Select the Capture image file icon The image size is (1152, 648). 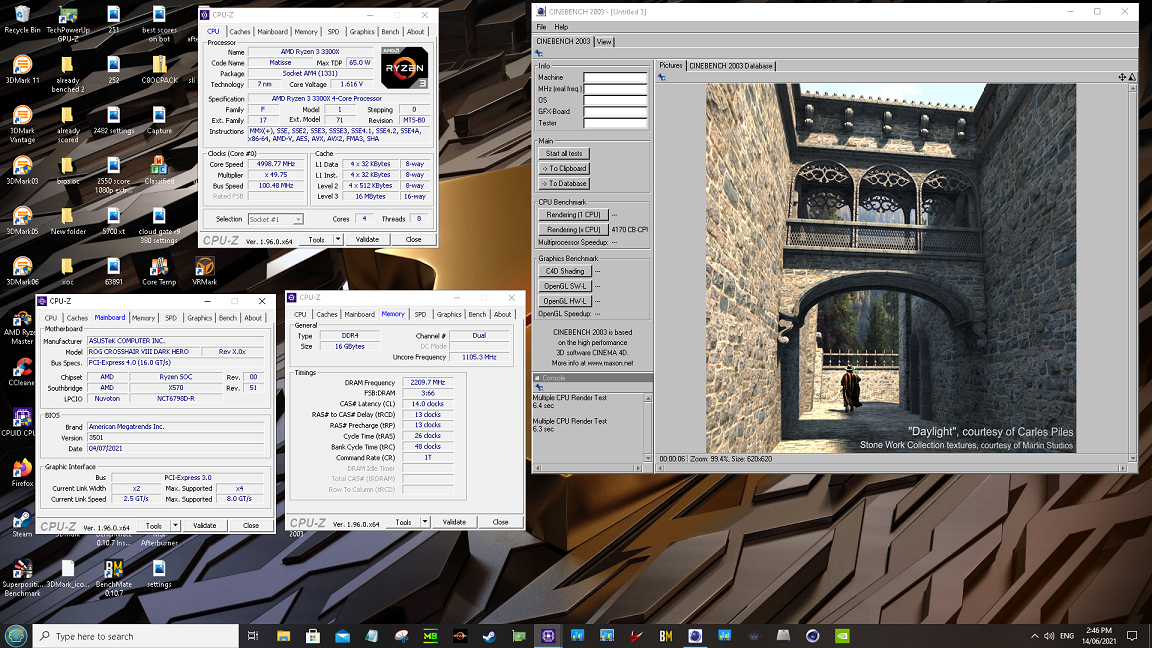(159, 120)
